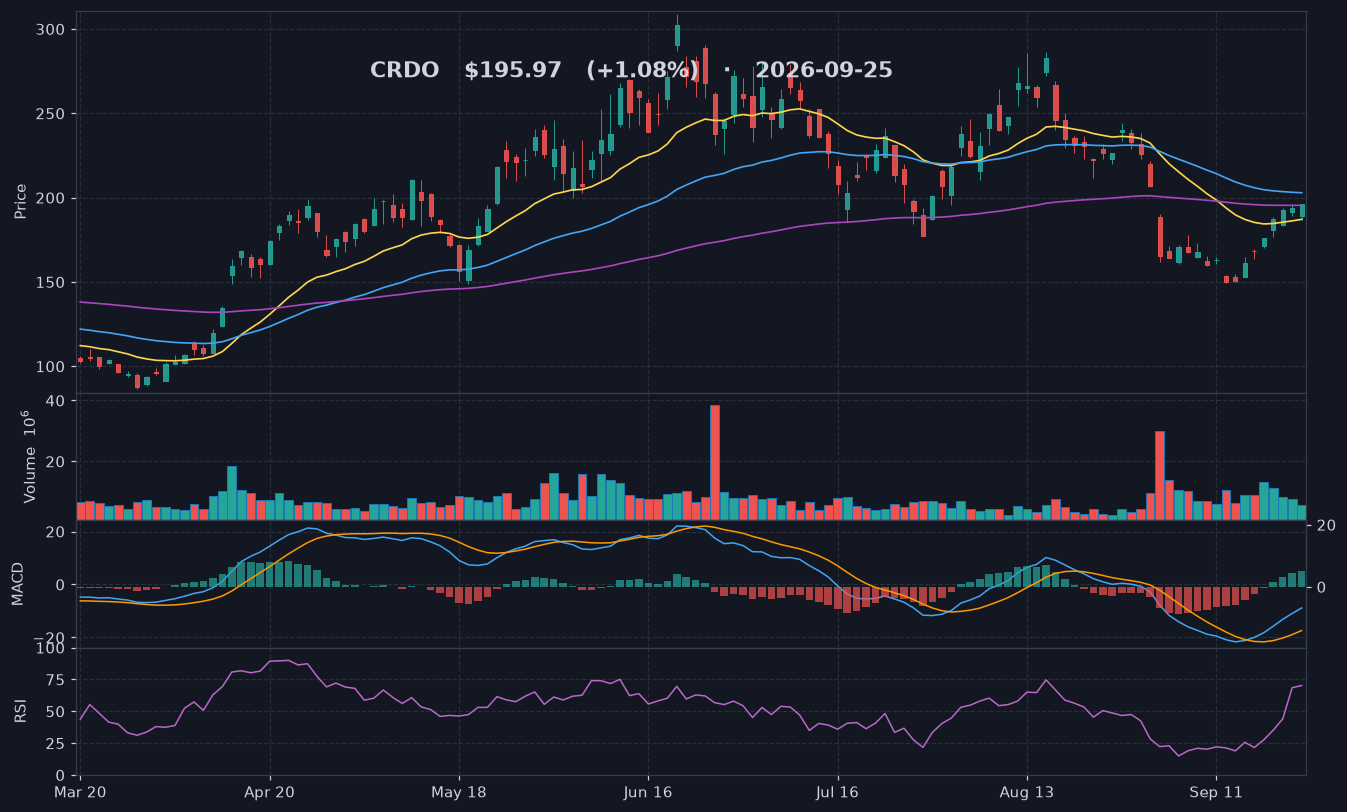Image resolution: width=1347 pixels, height=812 pixels.
Task: Click the 2026-09-25 date in title
Action: point(824,71)
